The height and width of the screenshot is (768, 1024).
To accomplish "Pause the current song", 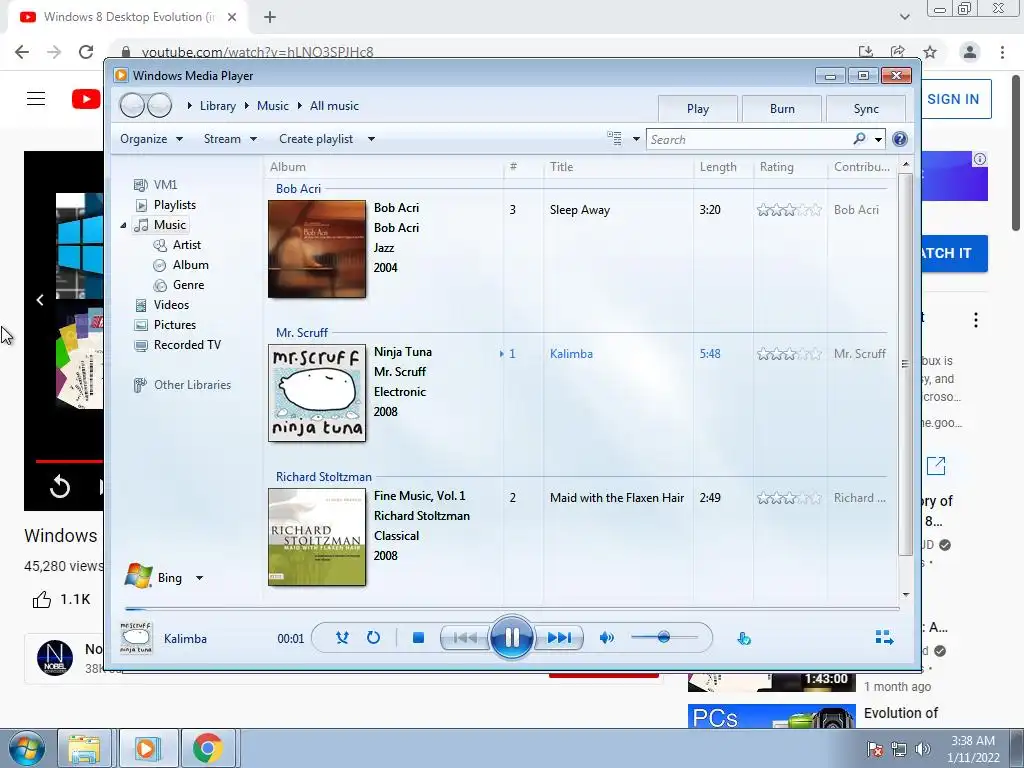I will (511, 637).
